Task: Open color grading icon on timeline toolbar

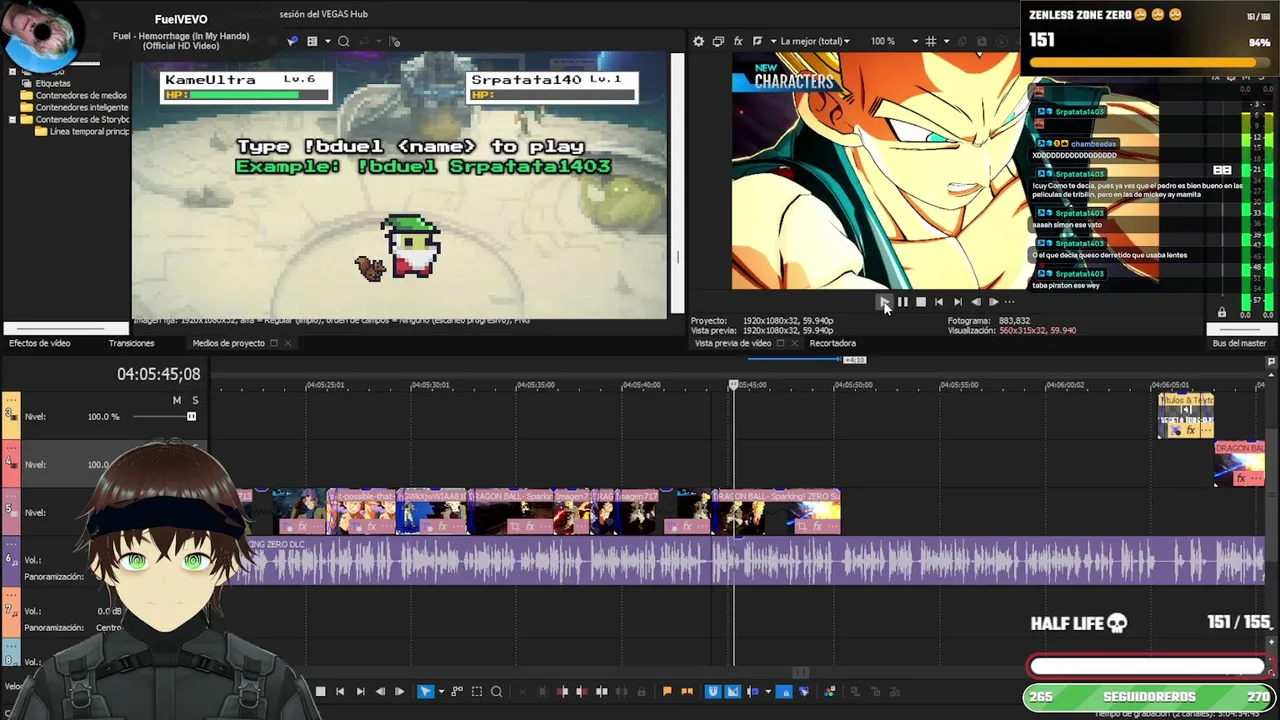Action: coord(830,691)
